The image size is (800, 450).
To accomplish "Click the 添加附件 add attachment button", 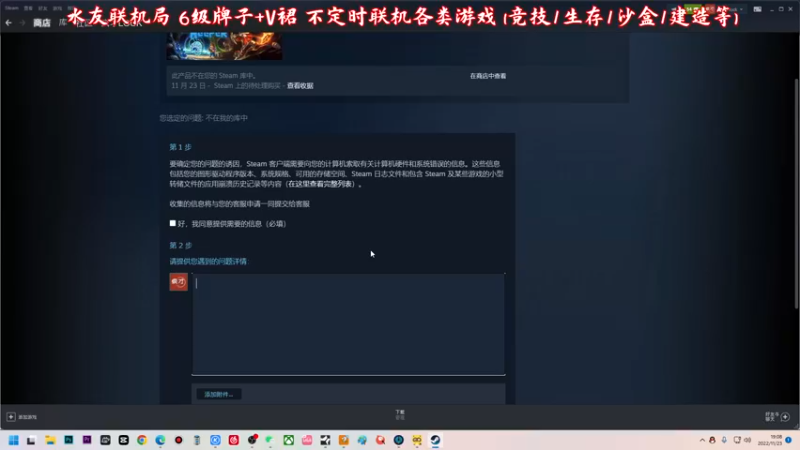I will [219, 394].
